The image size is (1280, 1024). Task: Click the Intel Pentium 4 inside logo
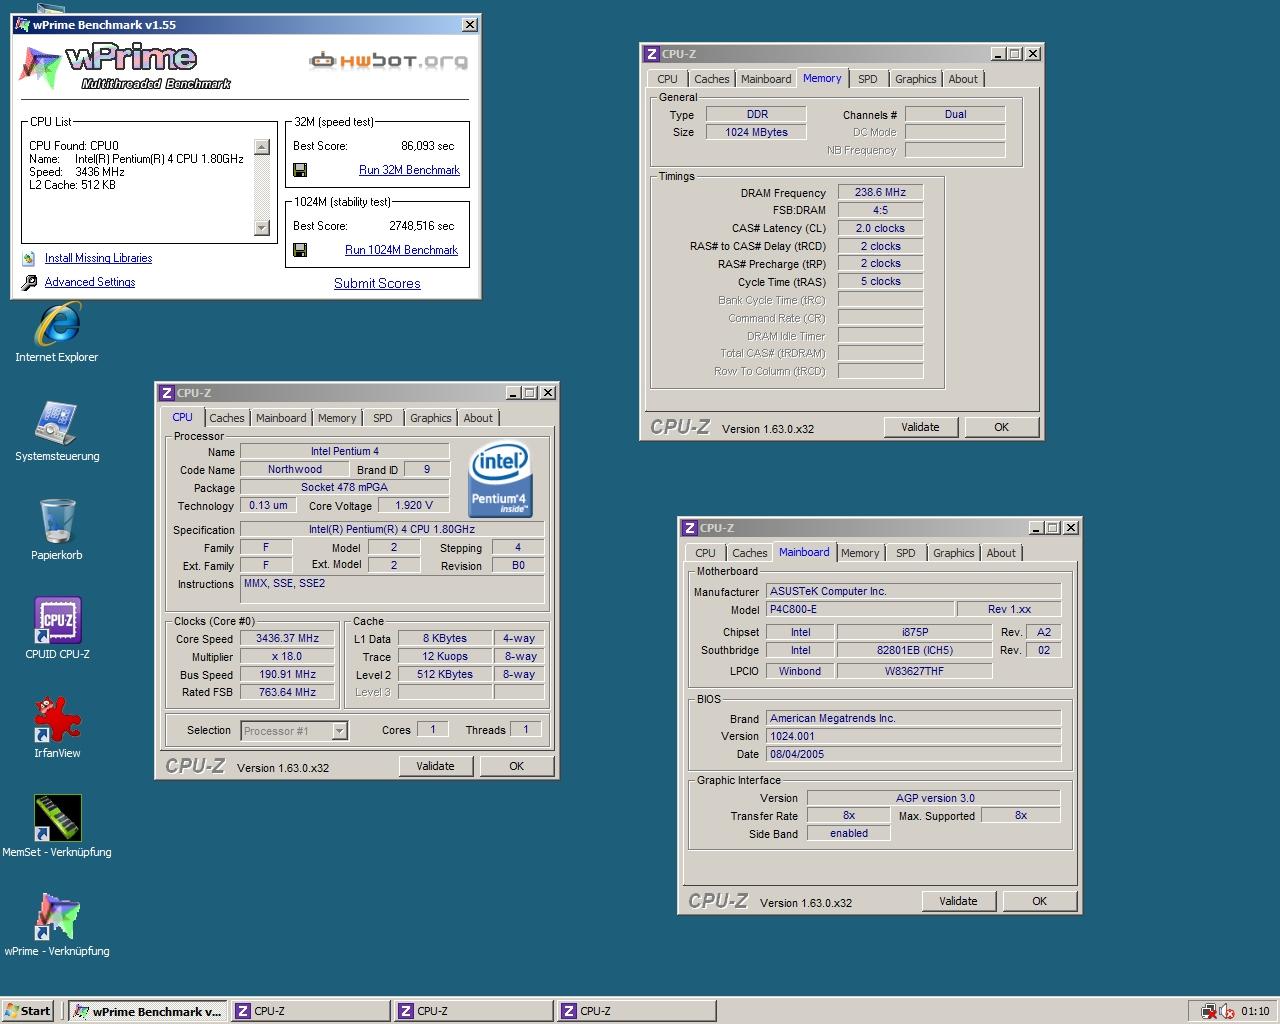tap(500, 478)
